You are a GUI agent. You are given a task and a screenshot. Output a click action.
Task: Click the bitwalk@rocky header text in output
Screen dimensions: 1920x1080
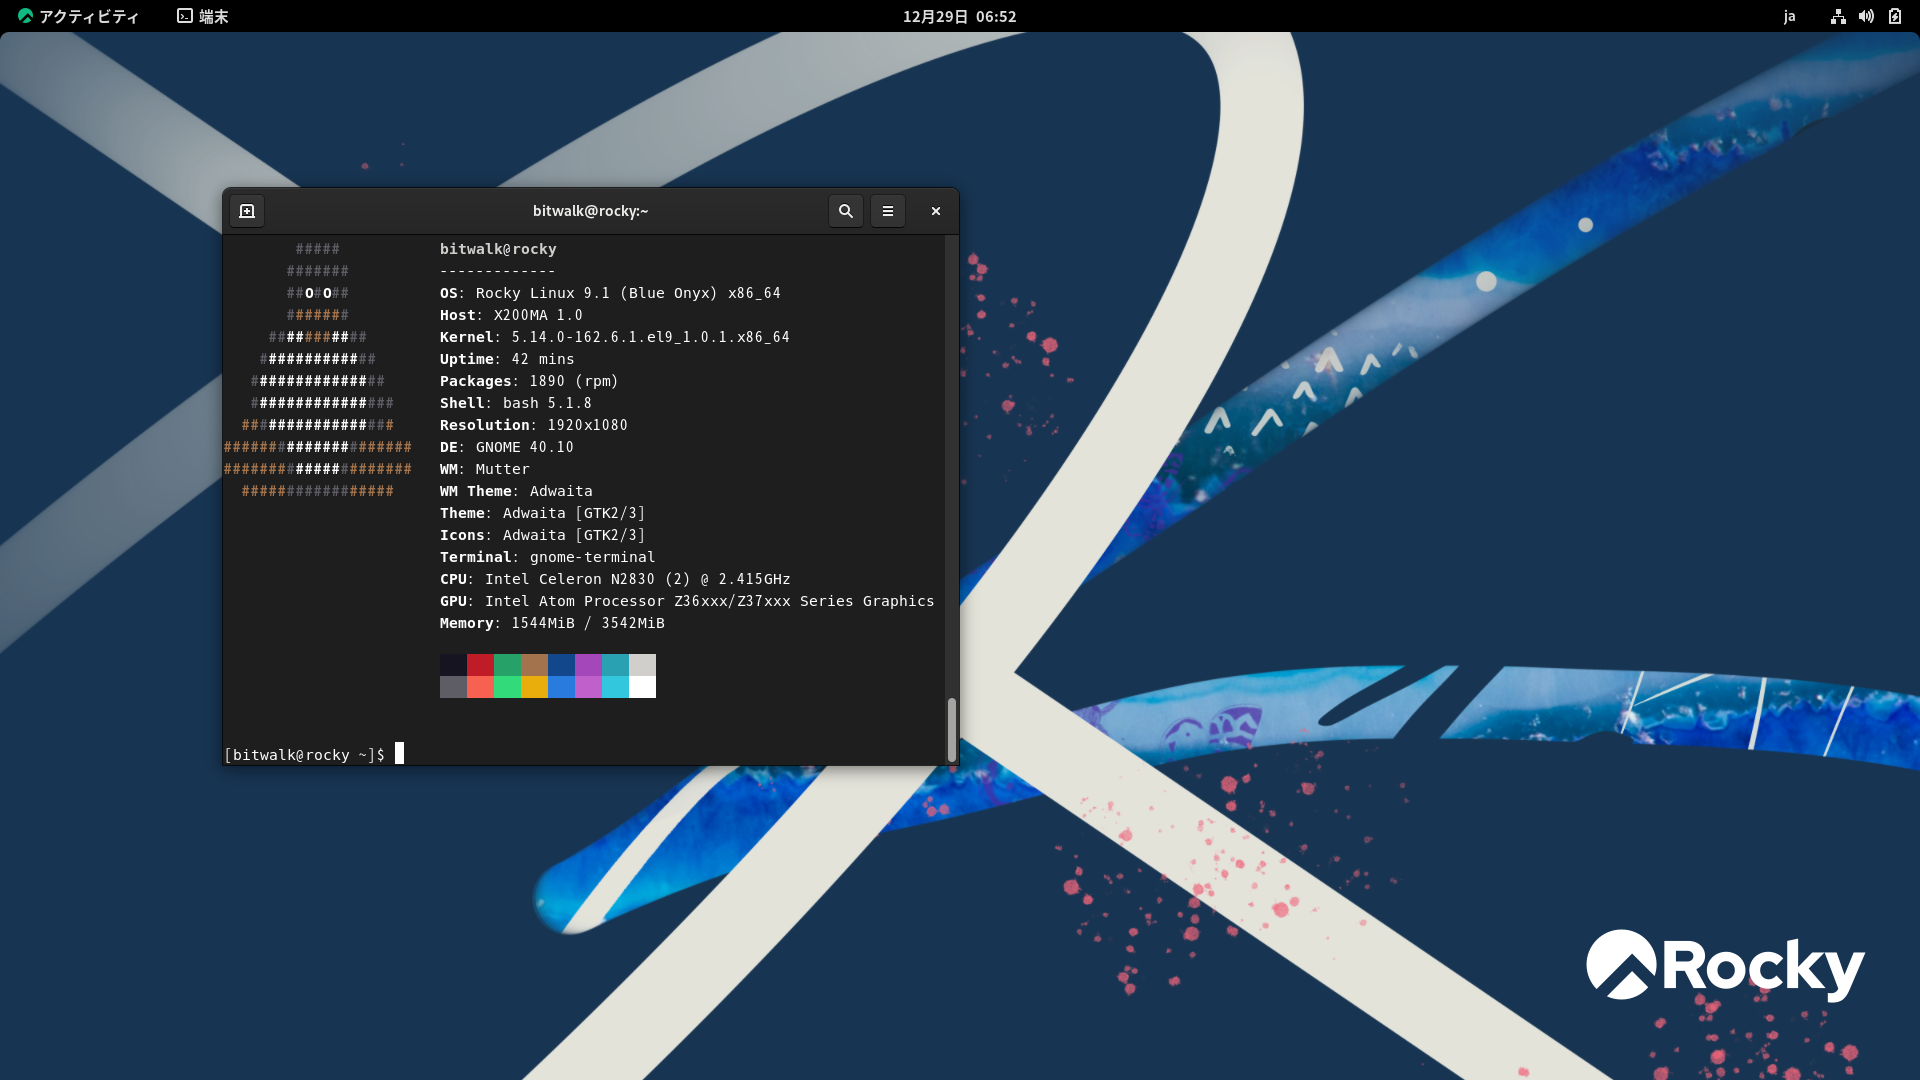[498, 249]
